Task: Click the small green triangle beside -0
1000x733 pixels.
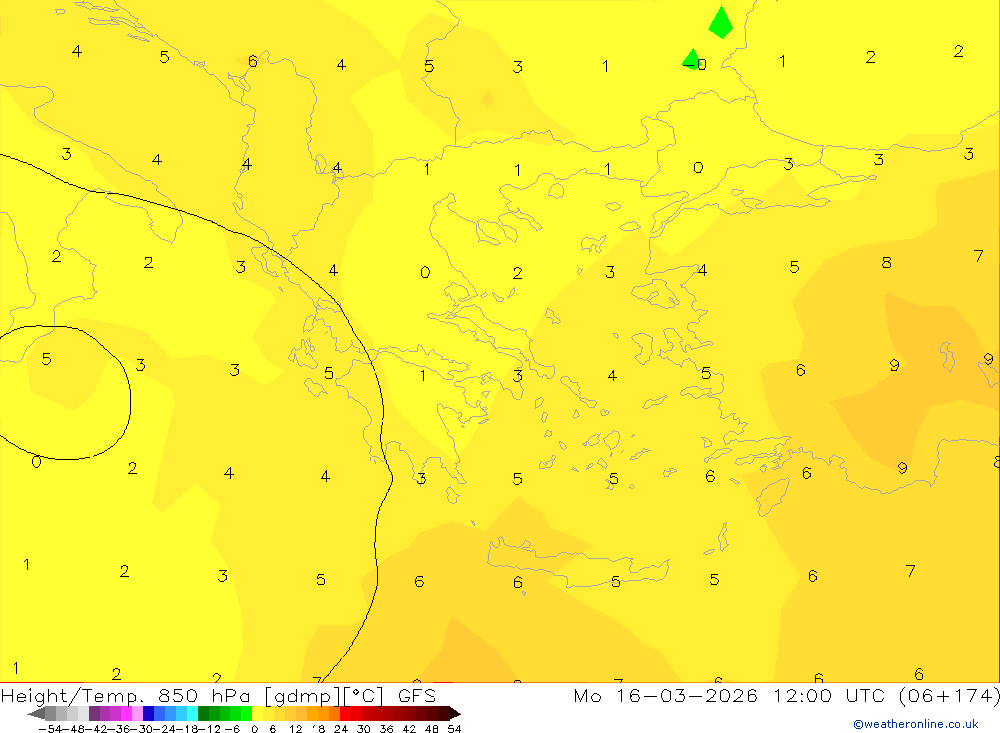Action: pos(691,59)
